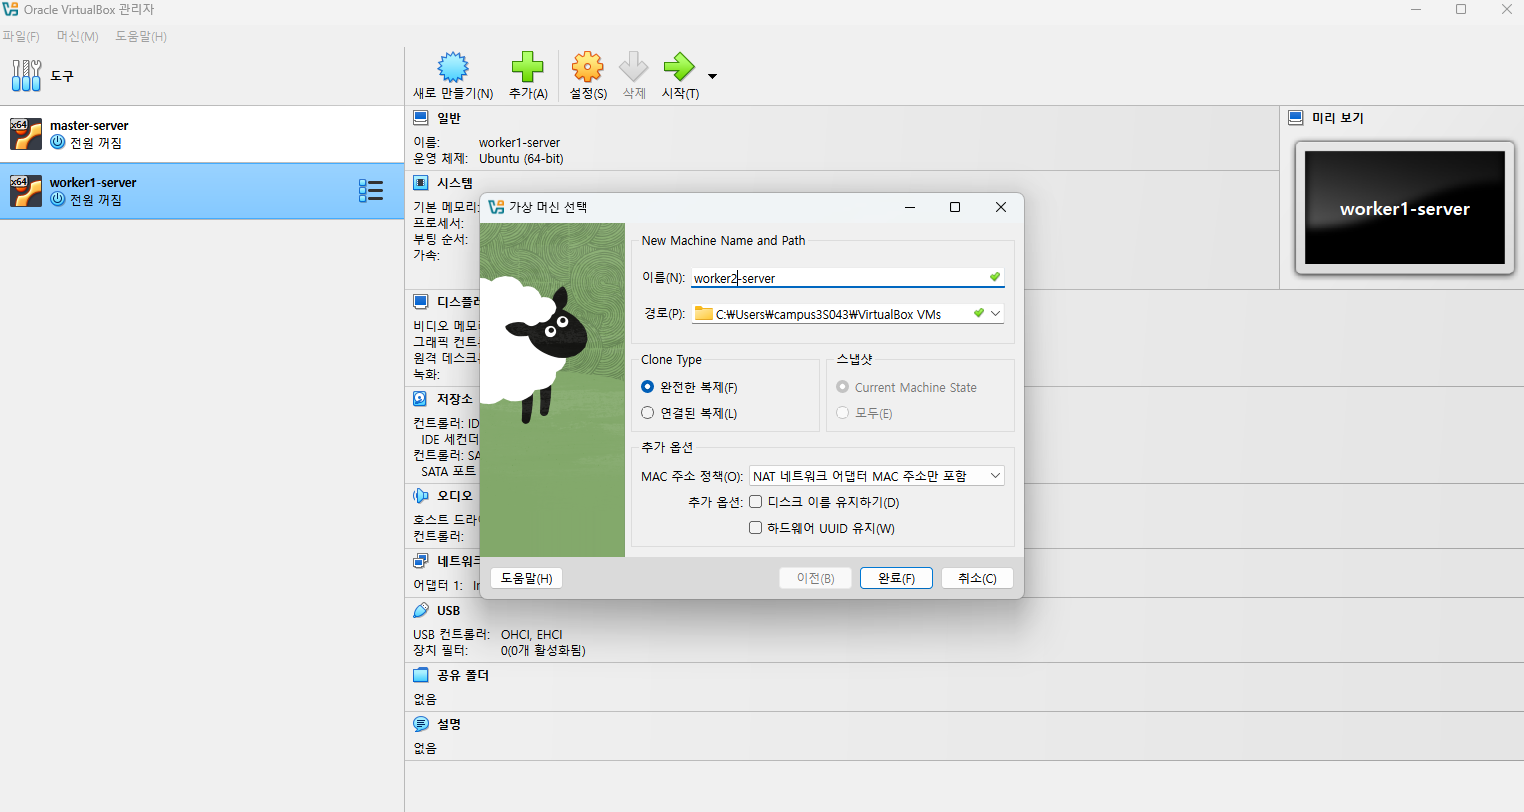Click the Help (도움말) button in dialog

point(526,578)
